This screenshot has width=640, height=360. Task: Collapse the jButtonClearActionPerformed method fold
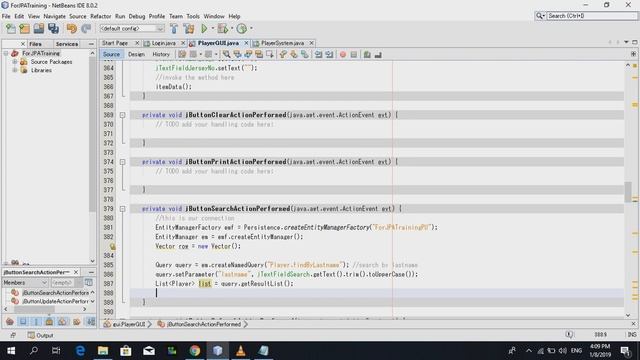coord(122,115)
